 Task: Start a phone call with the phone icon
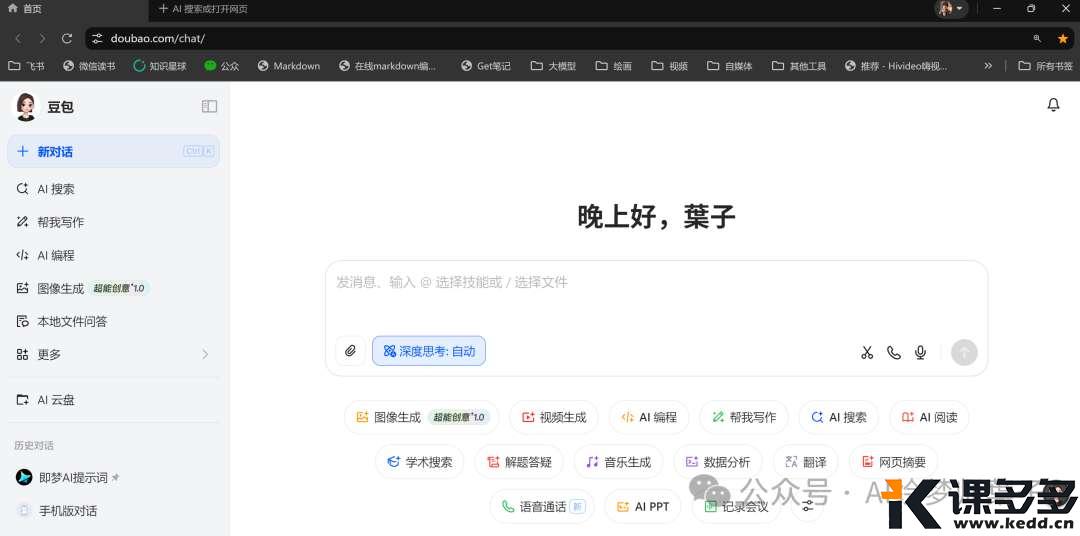tap(894, 352)
